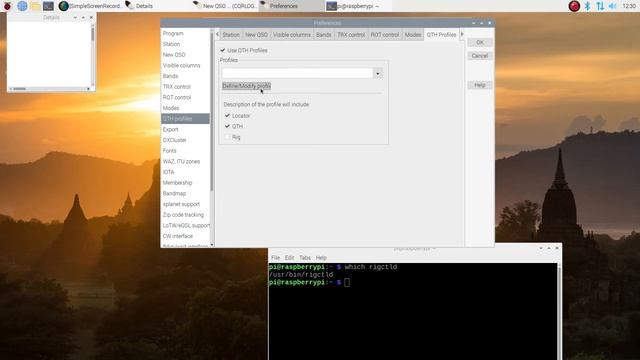Click the Define/Modify profile button
Screen dimensions: 640x360
[x=246, y=86]
